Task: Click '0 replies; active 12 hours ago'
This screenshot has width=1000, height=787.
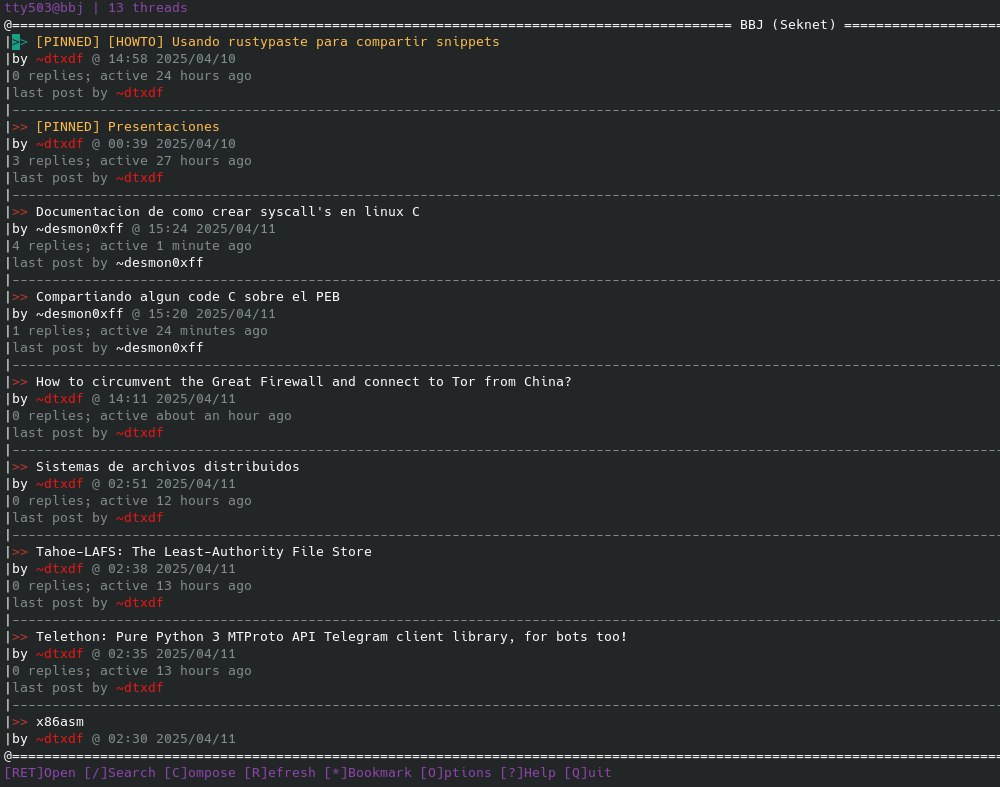Action: [x=132, y=501]
